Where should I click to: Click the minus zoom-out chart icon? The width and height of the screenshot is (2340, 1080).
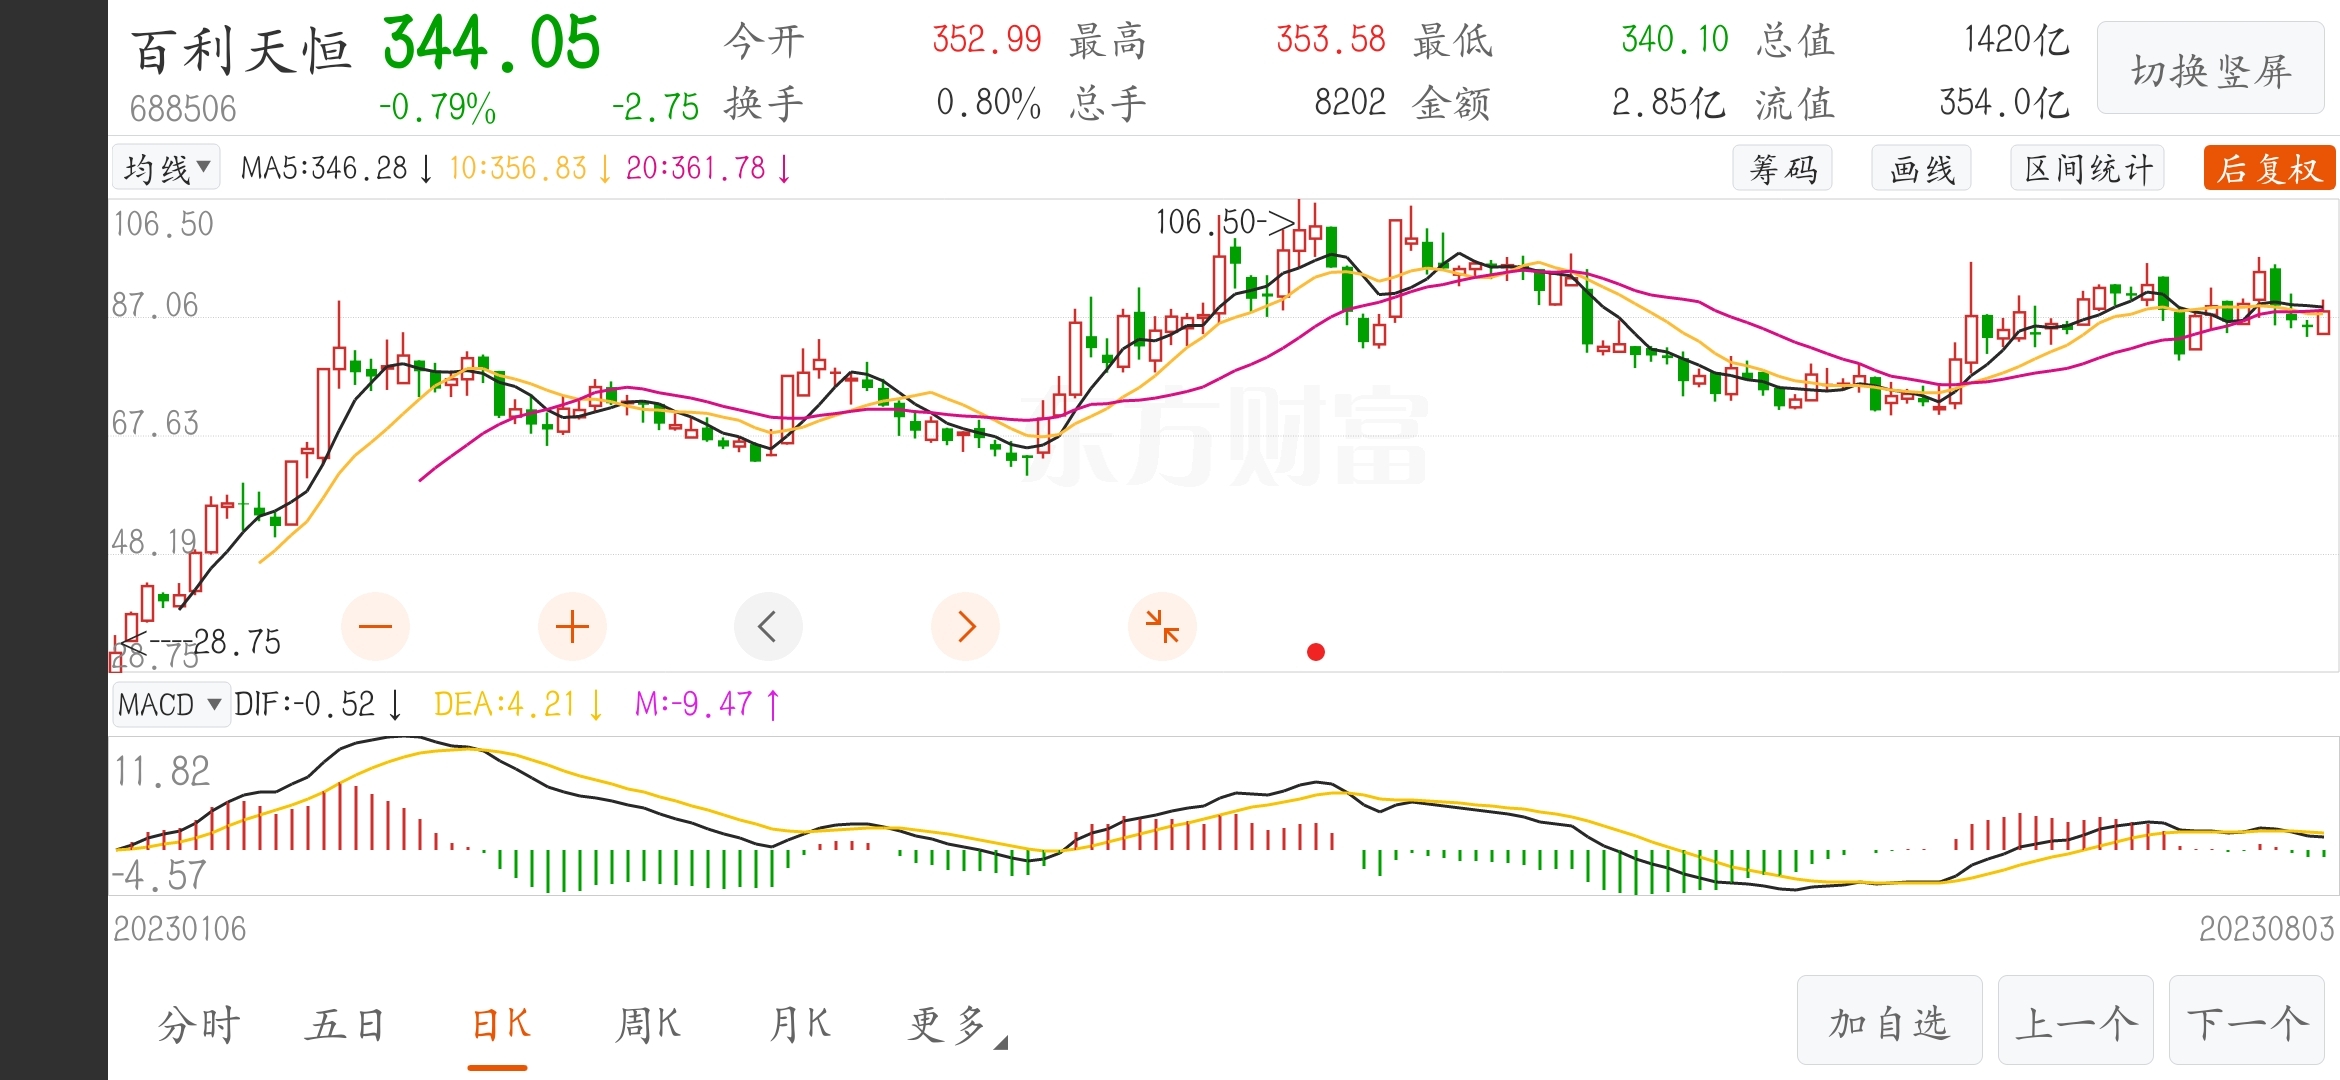click(x=375, y=627)
